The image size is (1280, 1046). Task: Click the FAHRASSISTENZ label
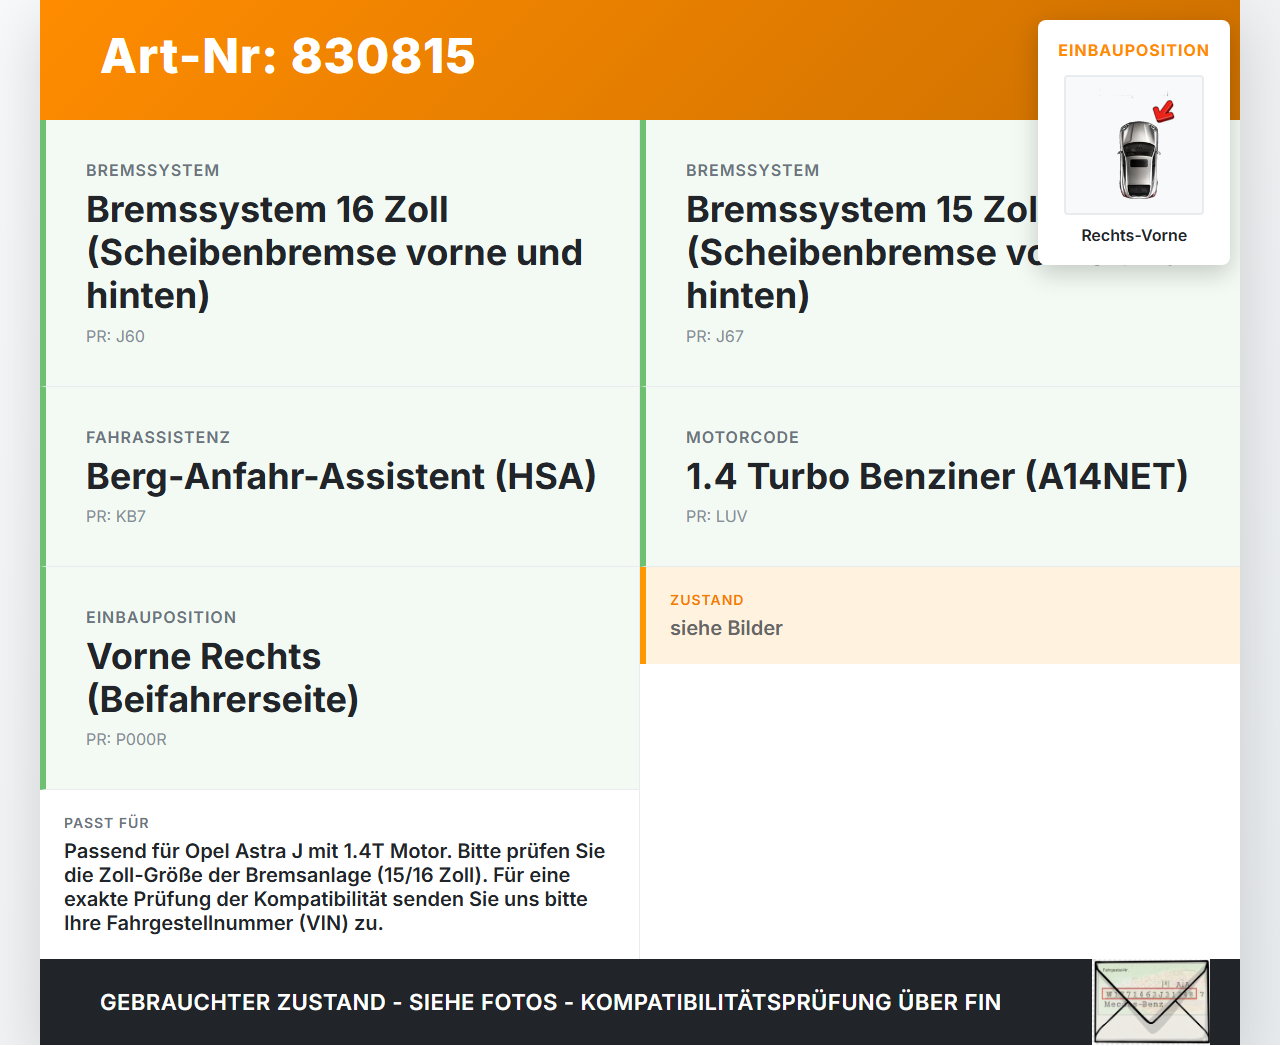pyautogui.click(x=158, y=437)
